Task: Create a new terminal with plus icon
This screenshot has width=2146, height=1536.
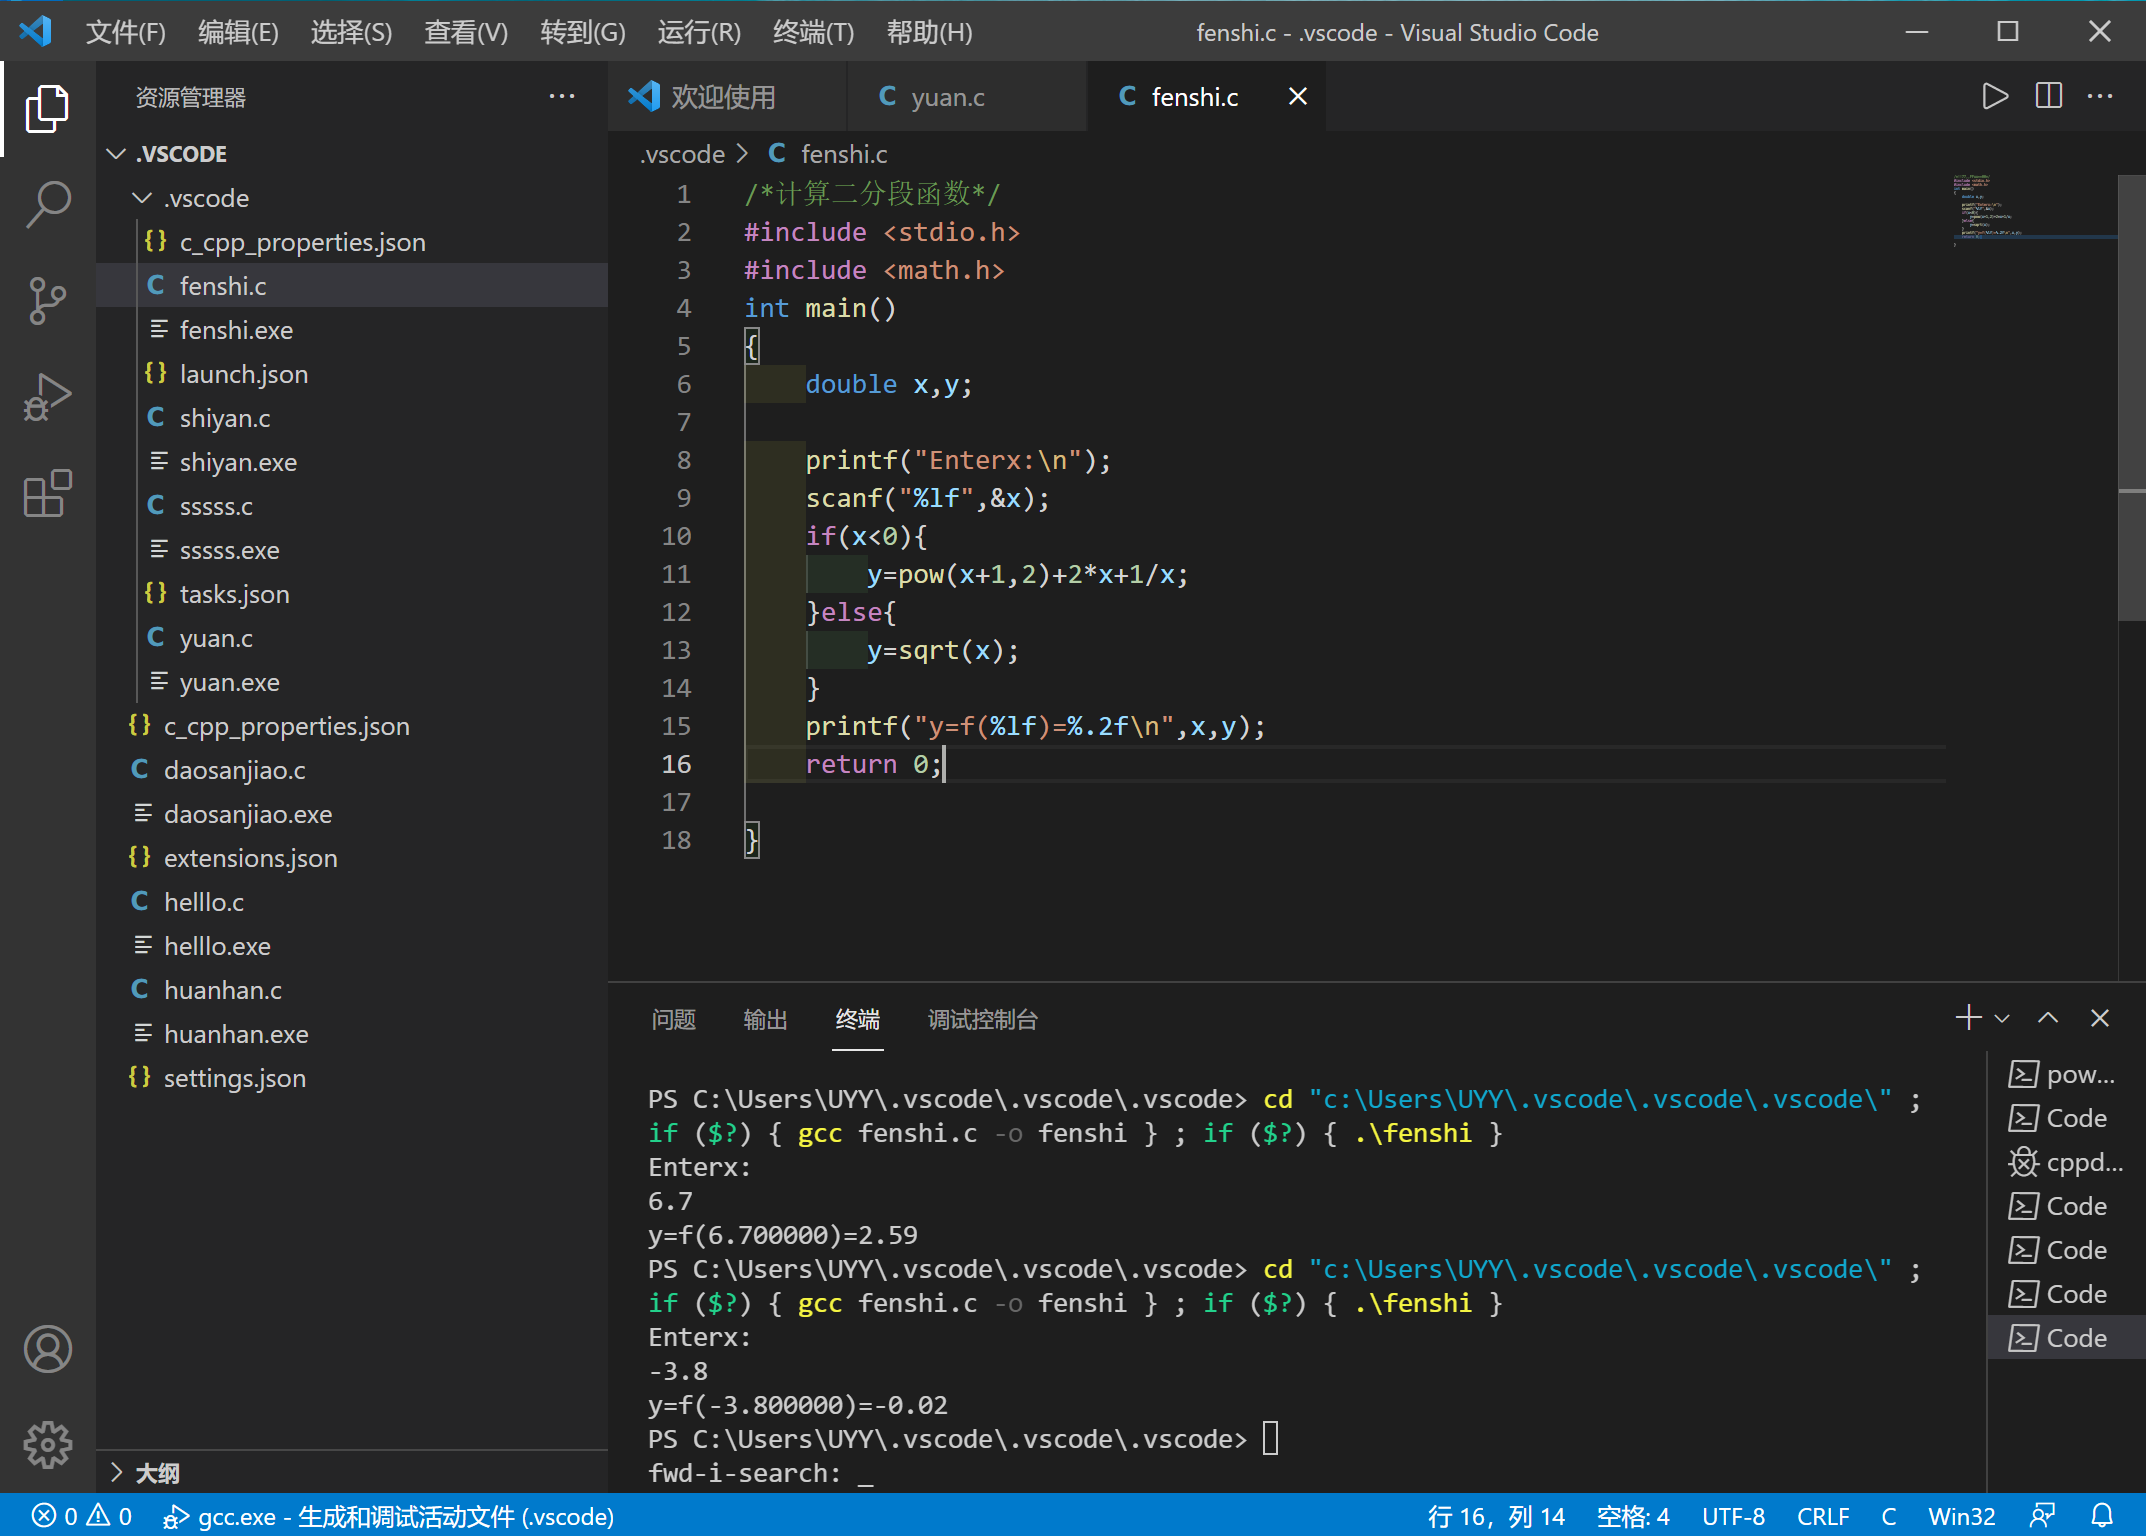Action: point(1968,1018)
